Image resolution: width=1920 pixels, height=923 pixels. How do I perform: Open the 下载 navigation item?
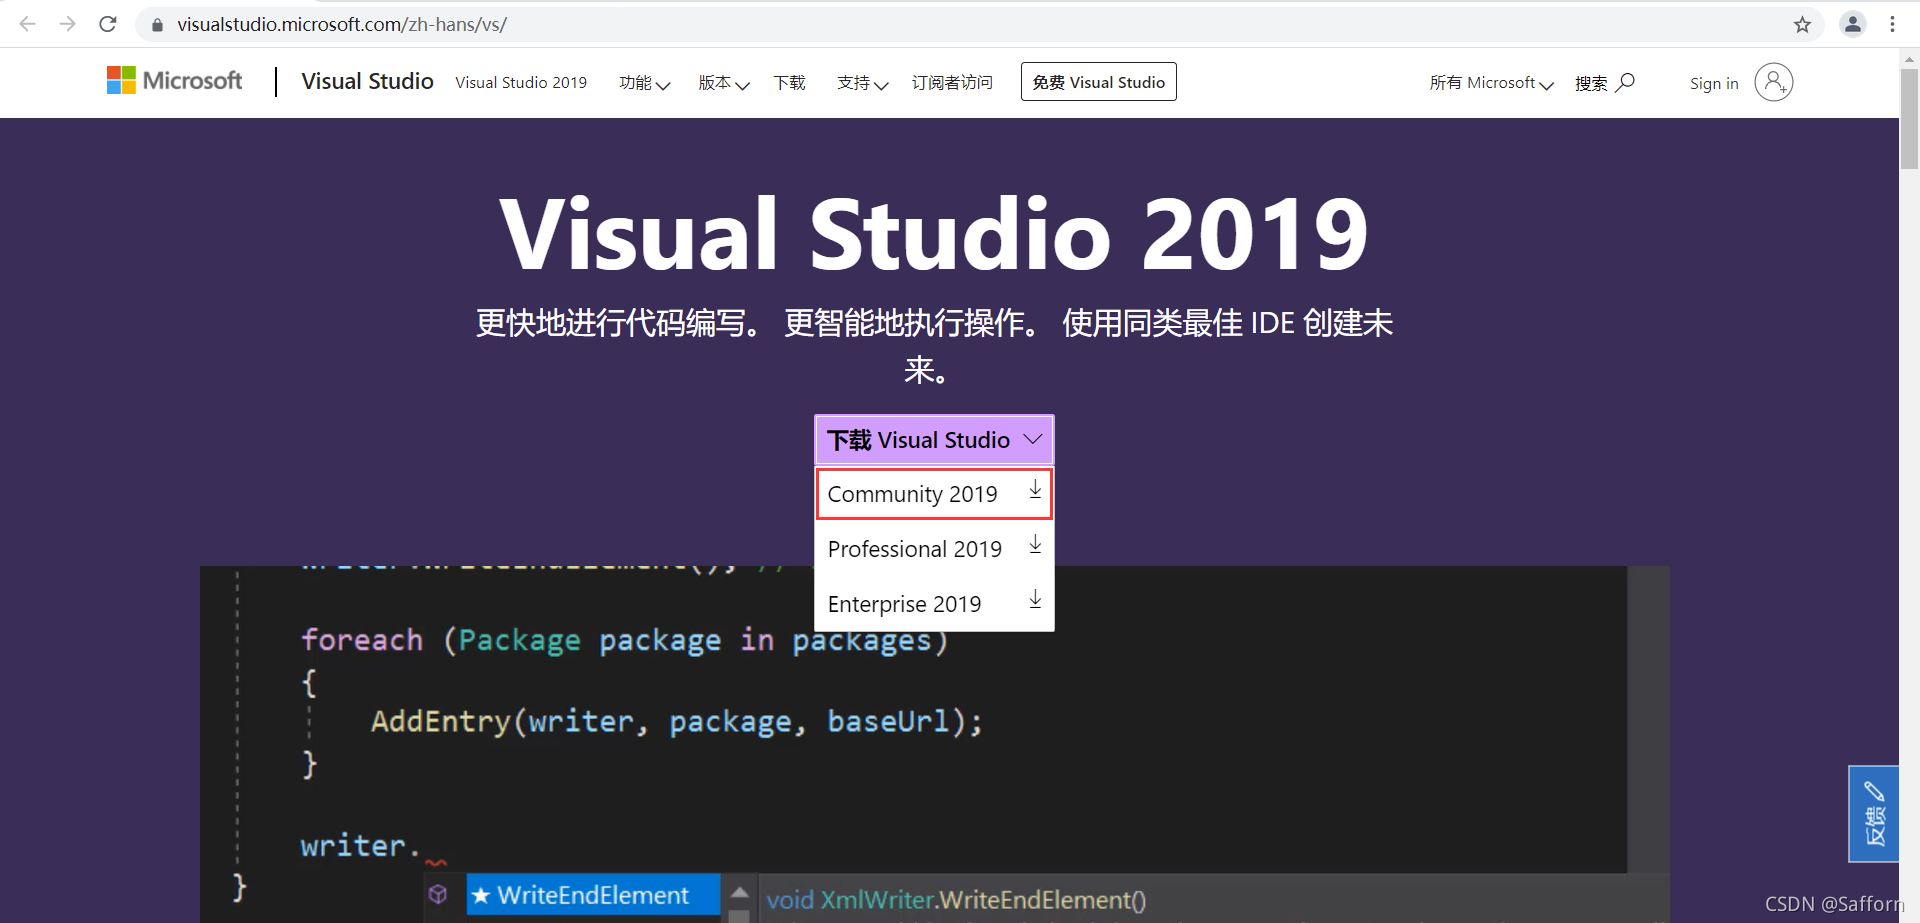click(x=789, y=83)
